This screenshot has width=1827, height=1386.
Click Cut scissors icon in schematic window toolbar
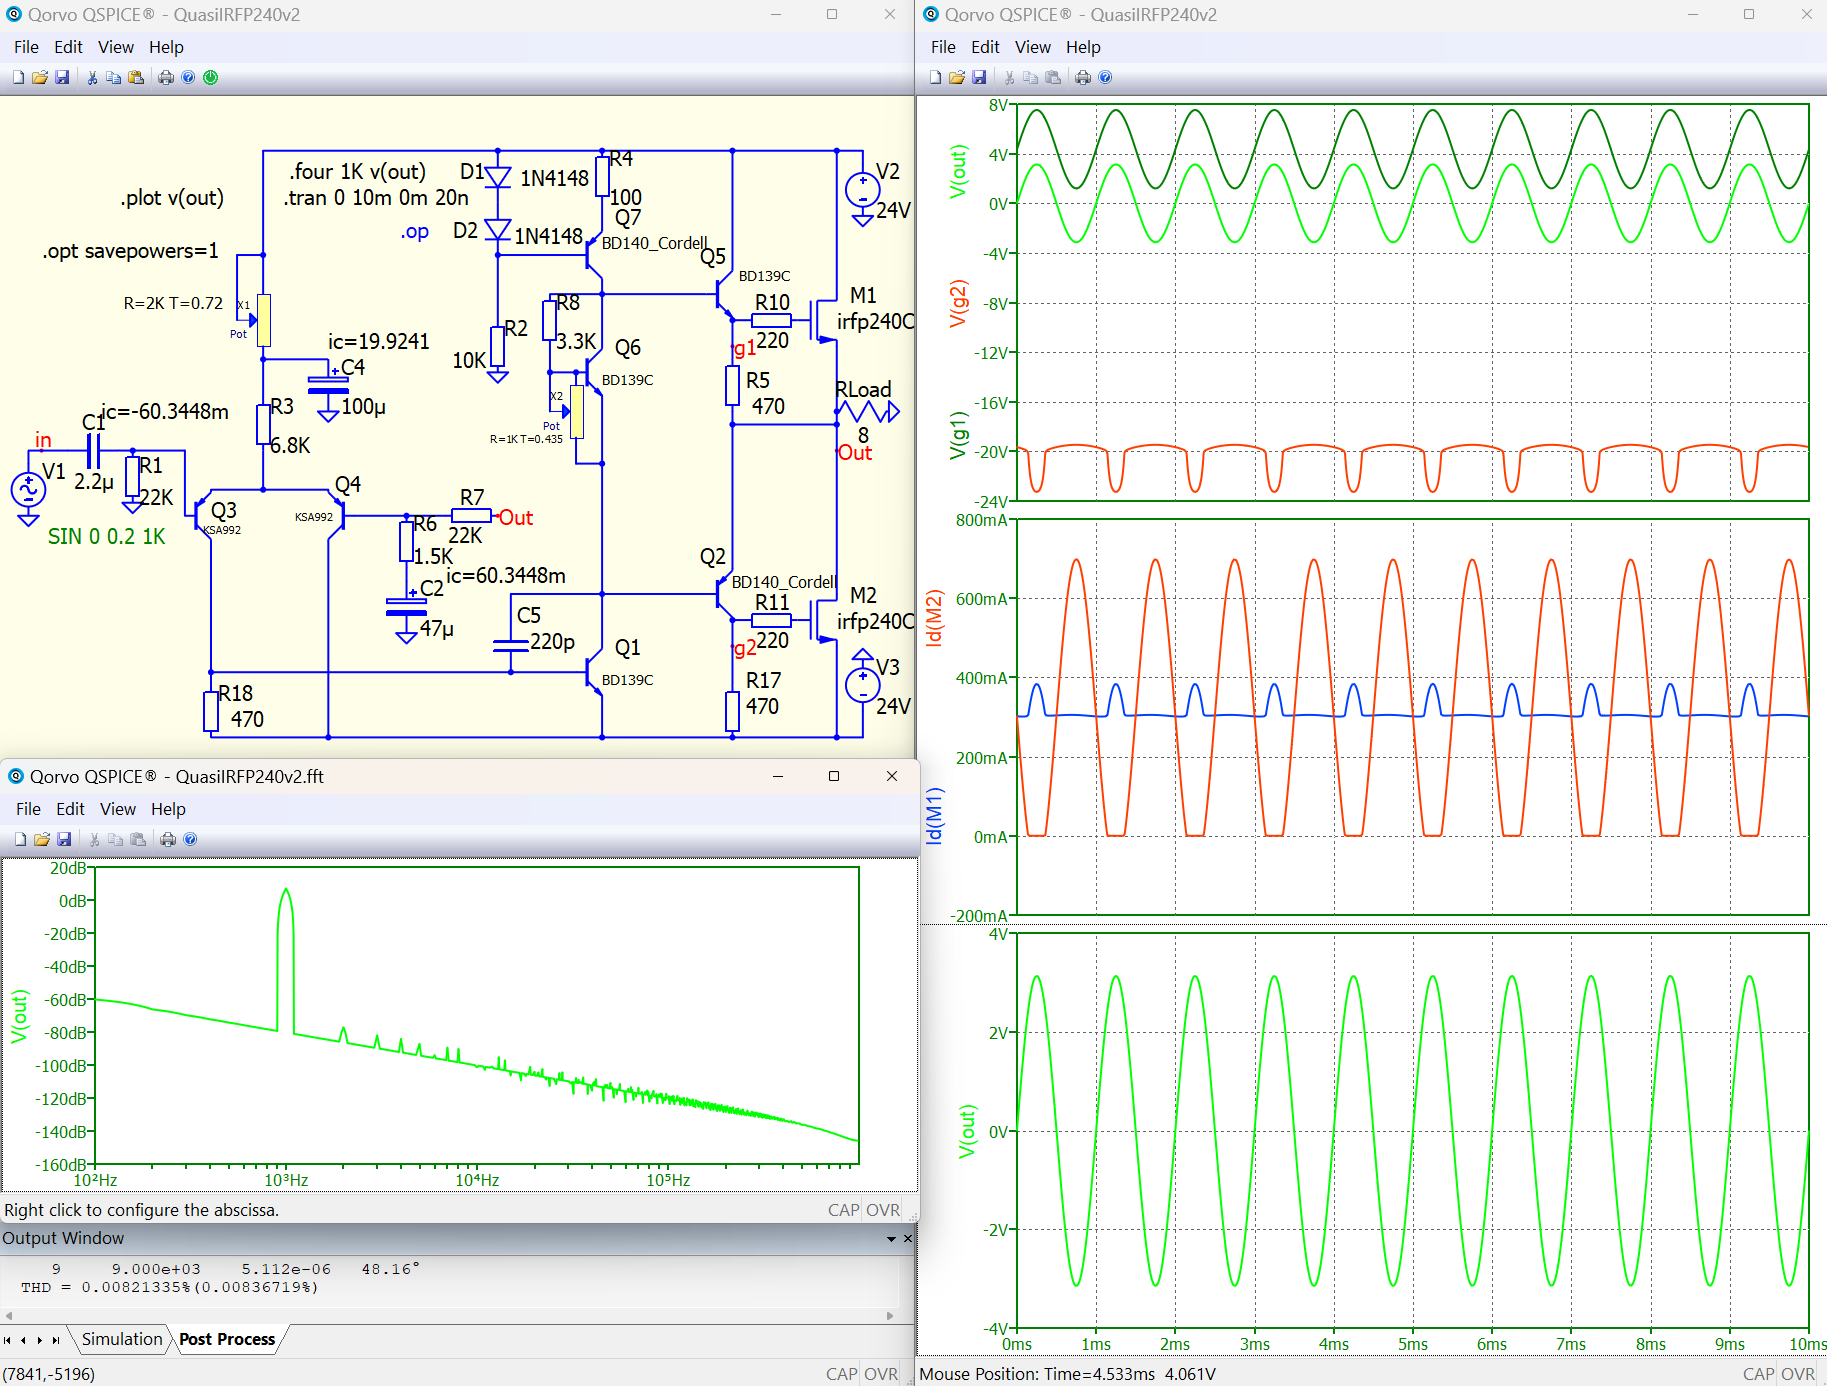[x=92, y=77]
